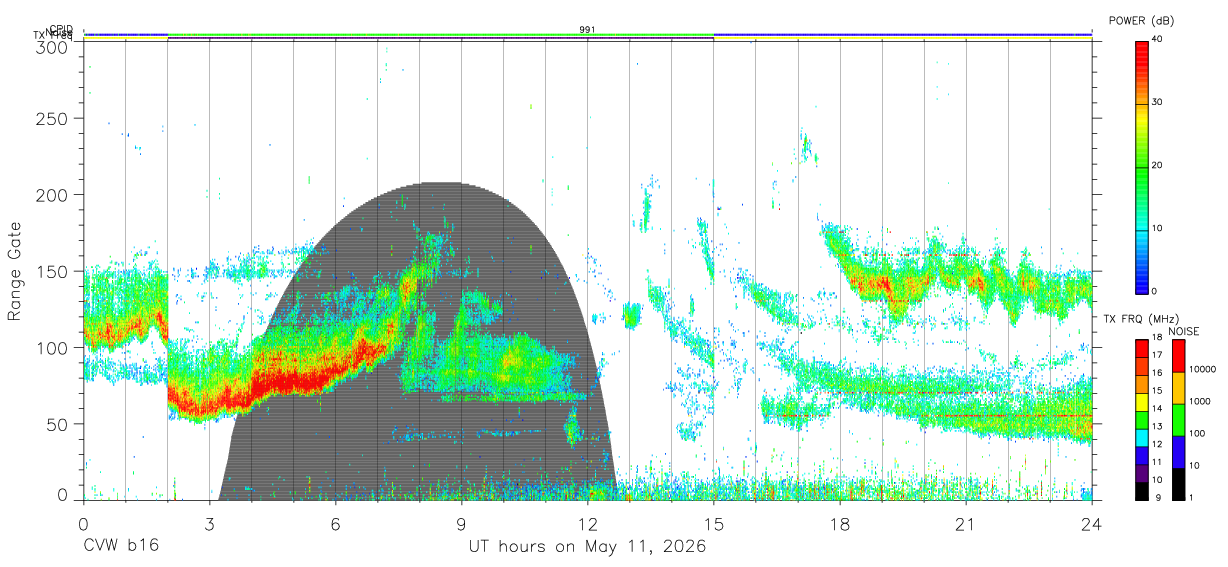The height and width of the screenshot is (567, 1228).
Task: Click the 21 tick on UT hours axis
Action: 966,524
